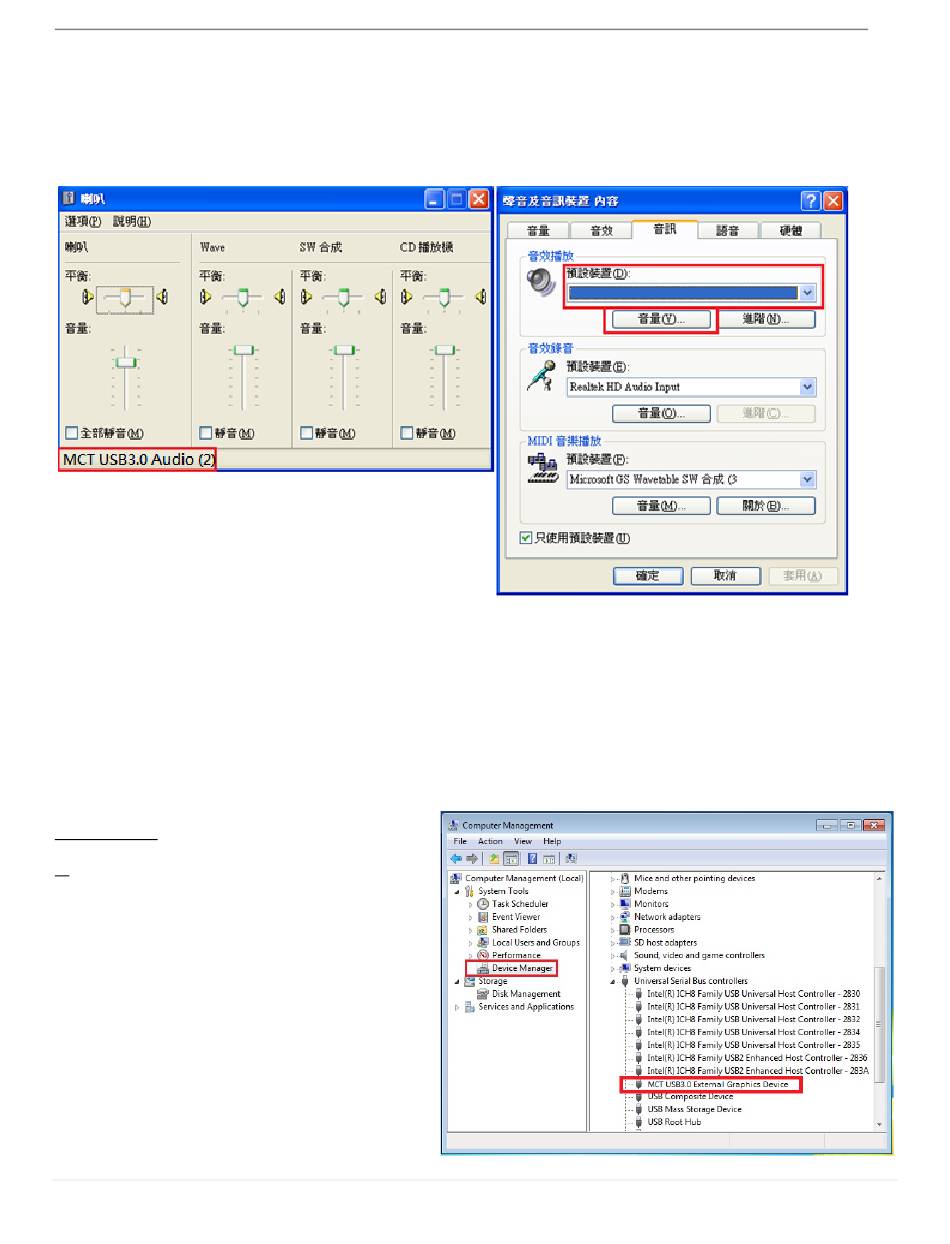
Task: Open the Action menu in Computer Management
Action: (x=490, y=842)
